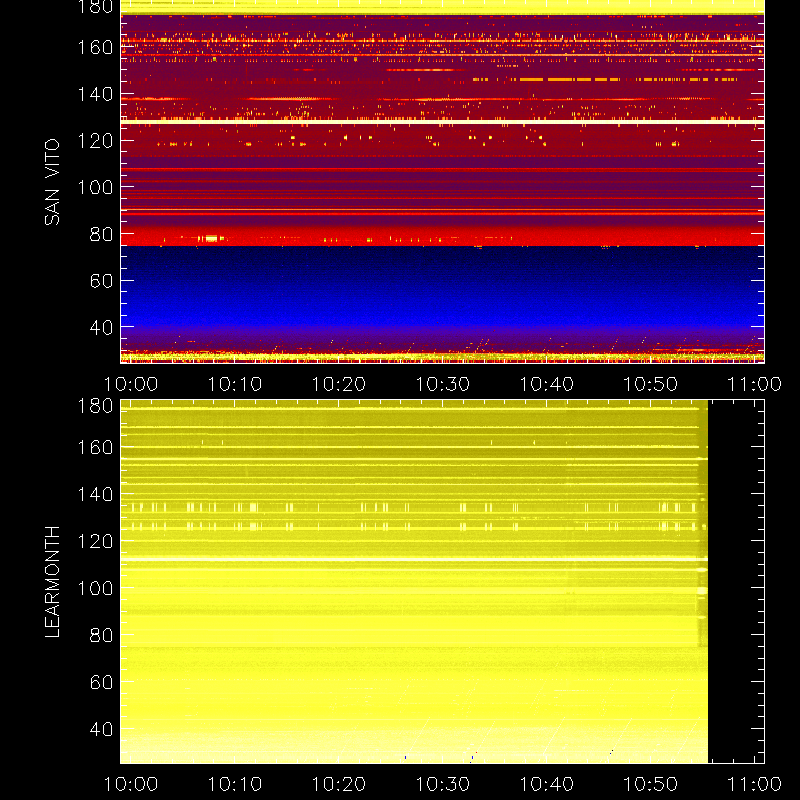Screen dimensions: 800x800
Task: Click the 100 tick label on Learmonth axis
Action: click(x=95, y=588)
